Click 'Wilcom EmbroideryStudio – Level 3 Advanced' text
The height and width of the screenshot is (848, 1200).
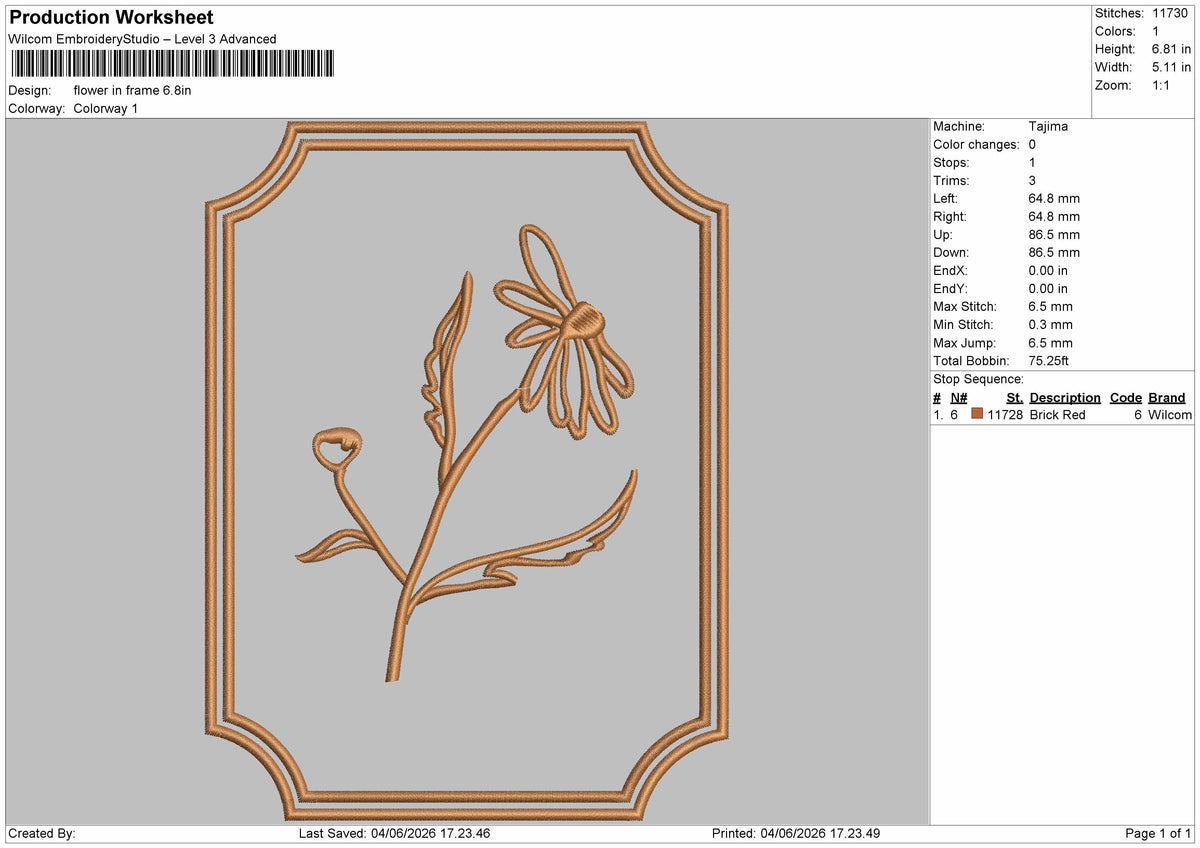click(x=142, y=39)
